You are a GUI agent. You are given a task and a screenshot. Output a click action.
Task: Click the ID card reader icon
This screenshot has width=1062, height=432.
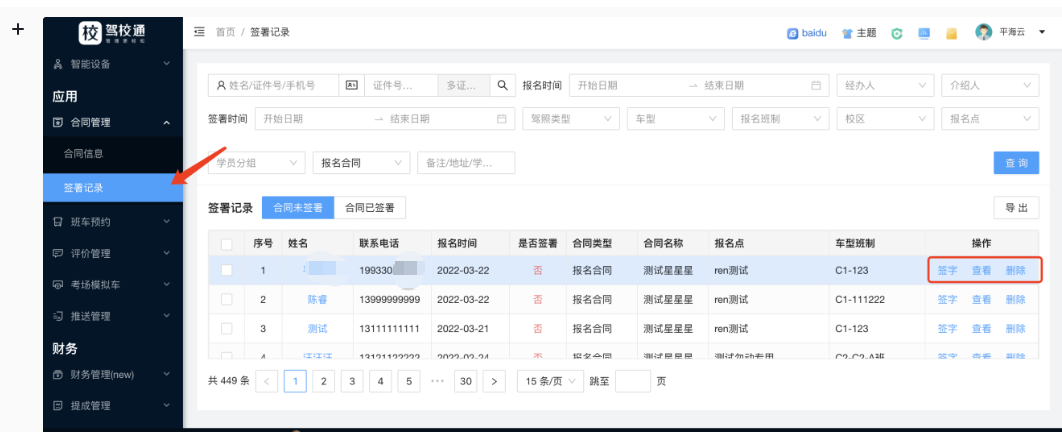coord(352,85)
